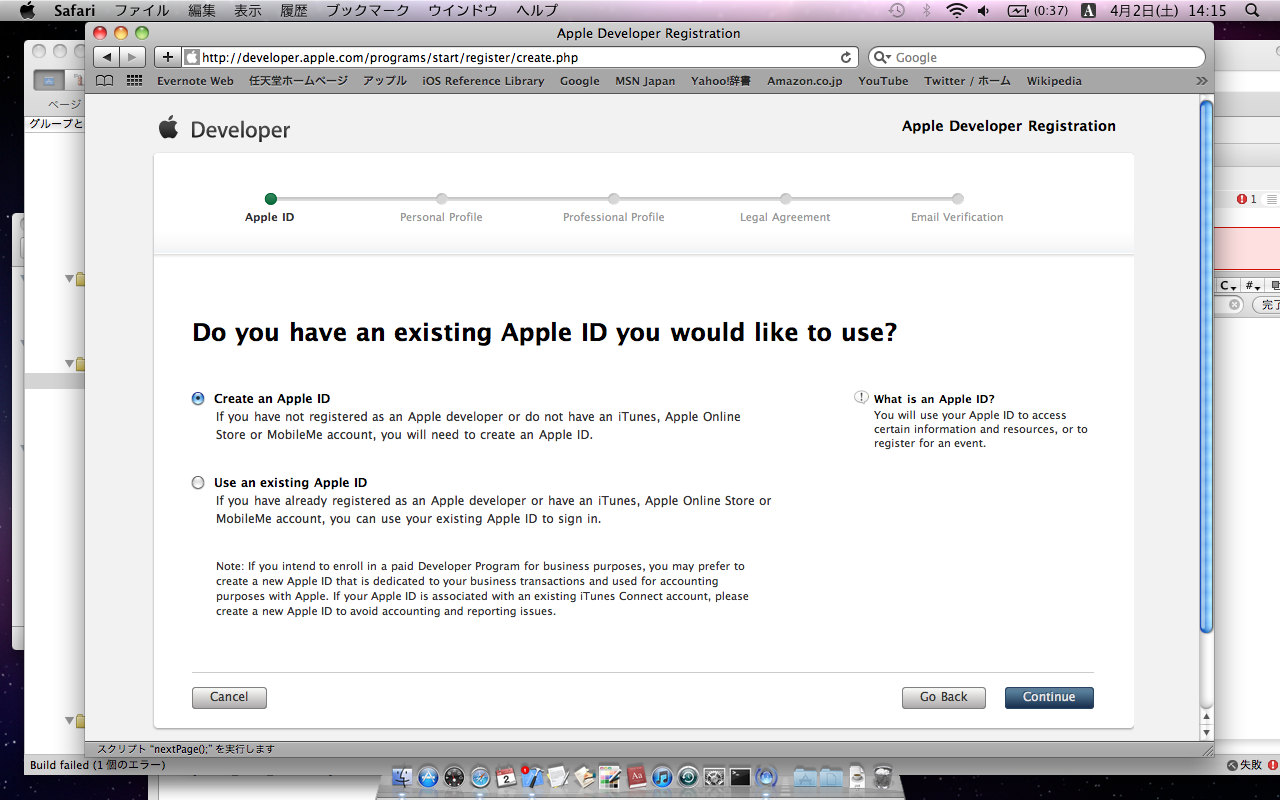1280x800 pixels.
Task: Open the Dictionary app in the Dock
Action: point(637,777)
